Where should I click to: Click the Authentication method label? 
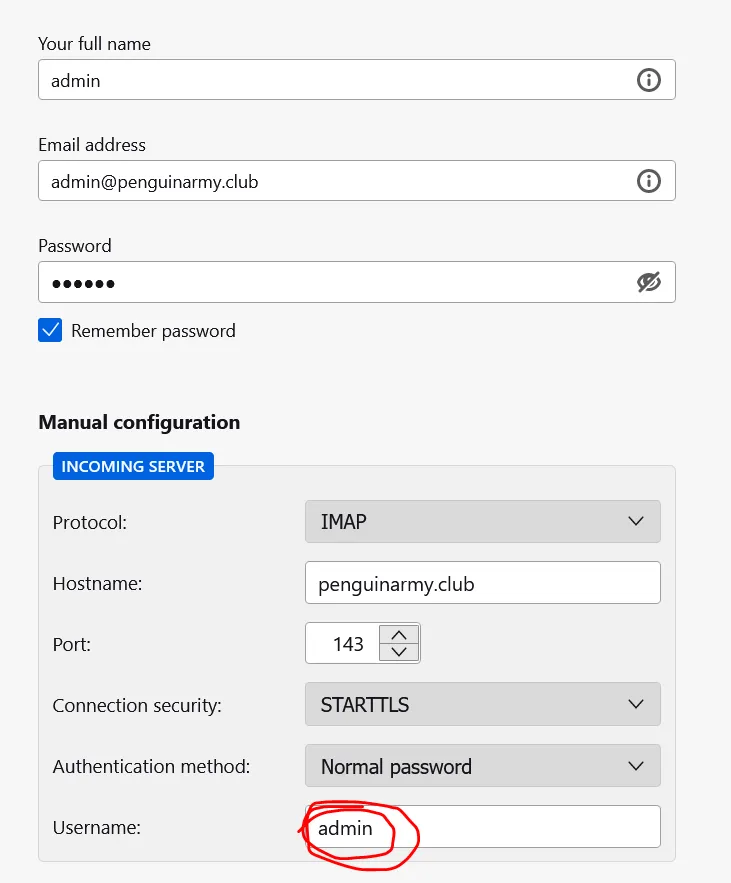[151, 767]
